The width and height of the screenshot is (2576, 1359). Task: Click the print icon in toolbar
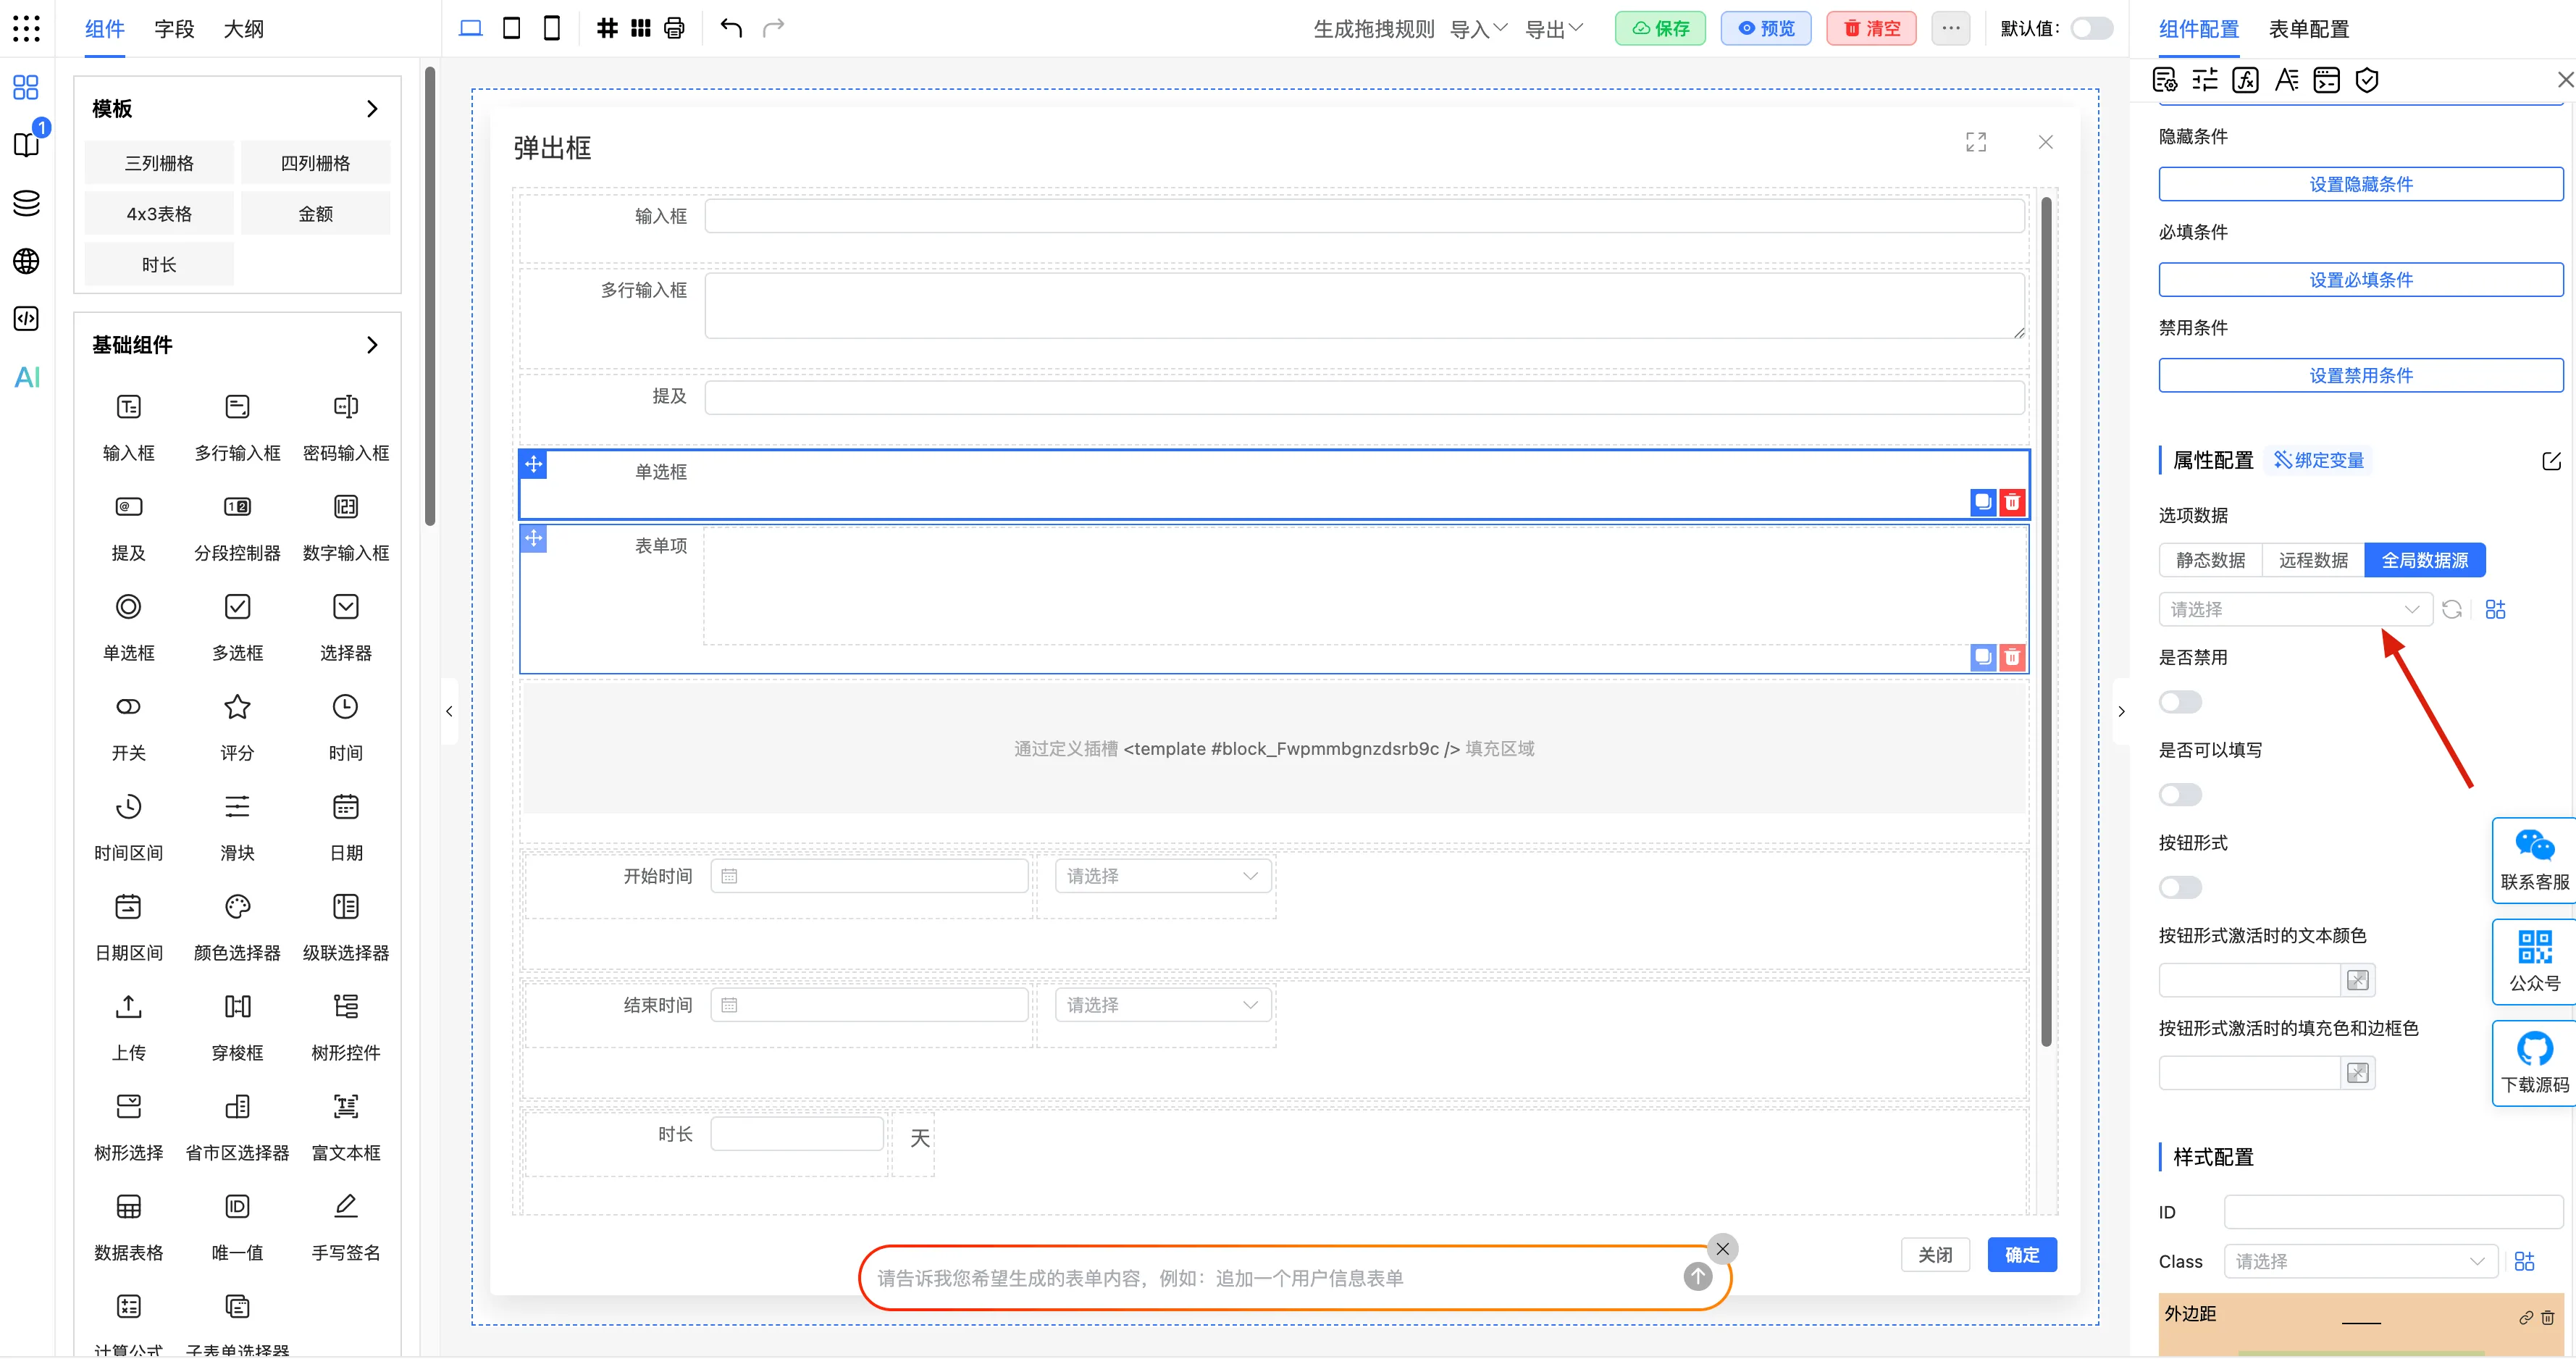point(675,28)
